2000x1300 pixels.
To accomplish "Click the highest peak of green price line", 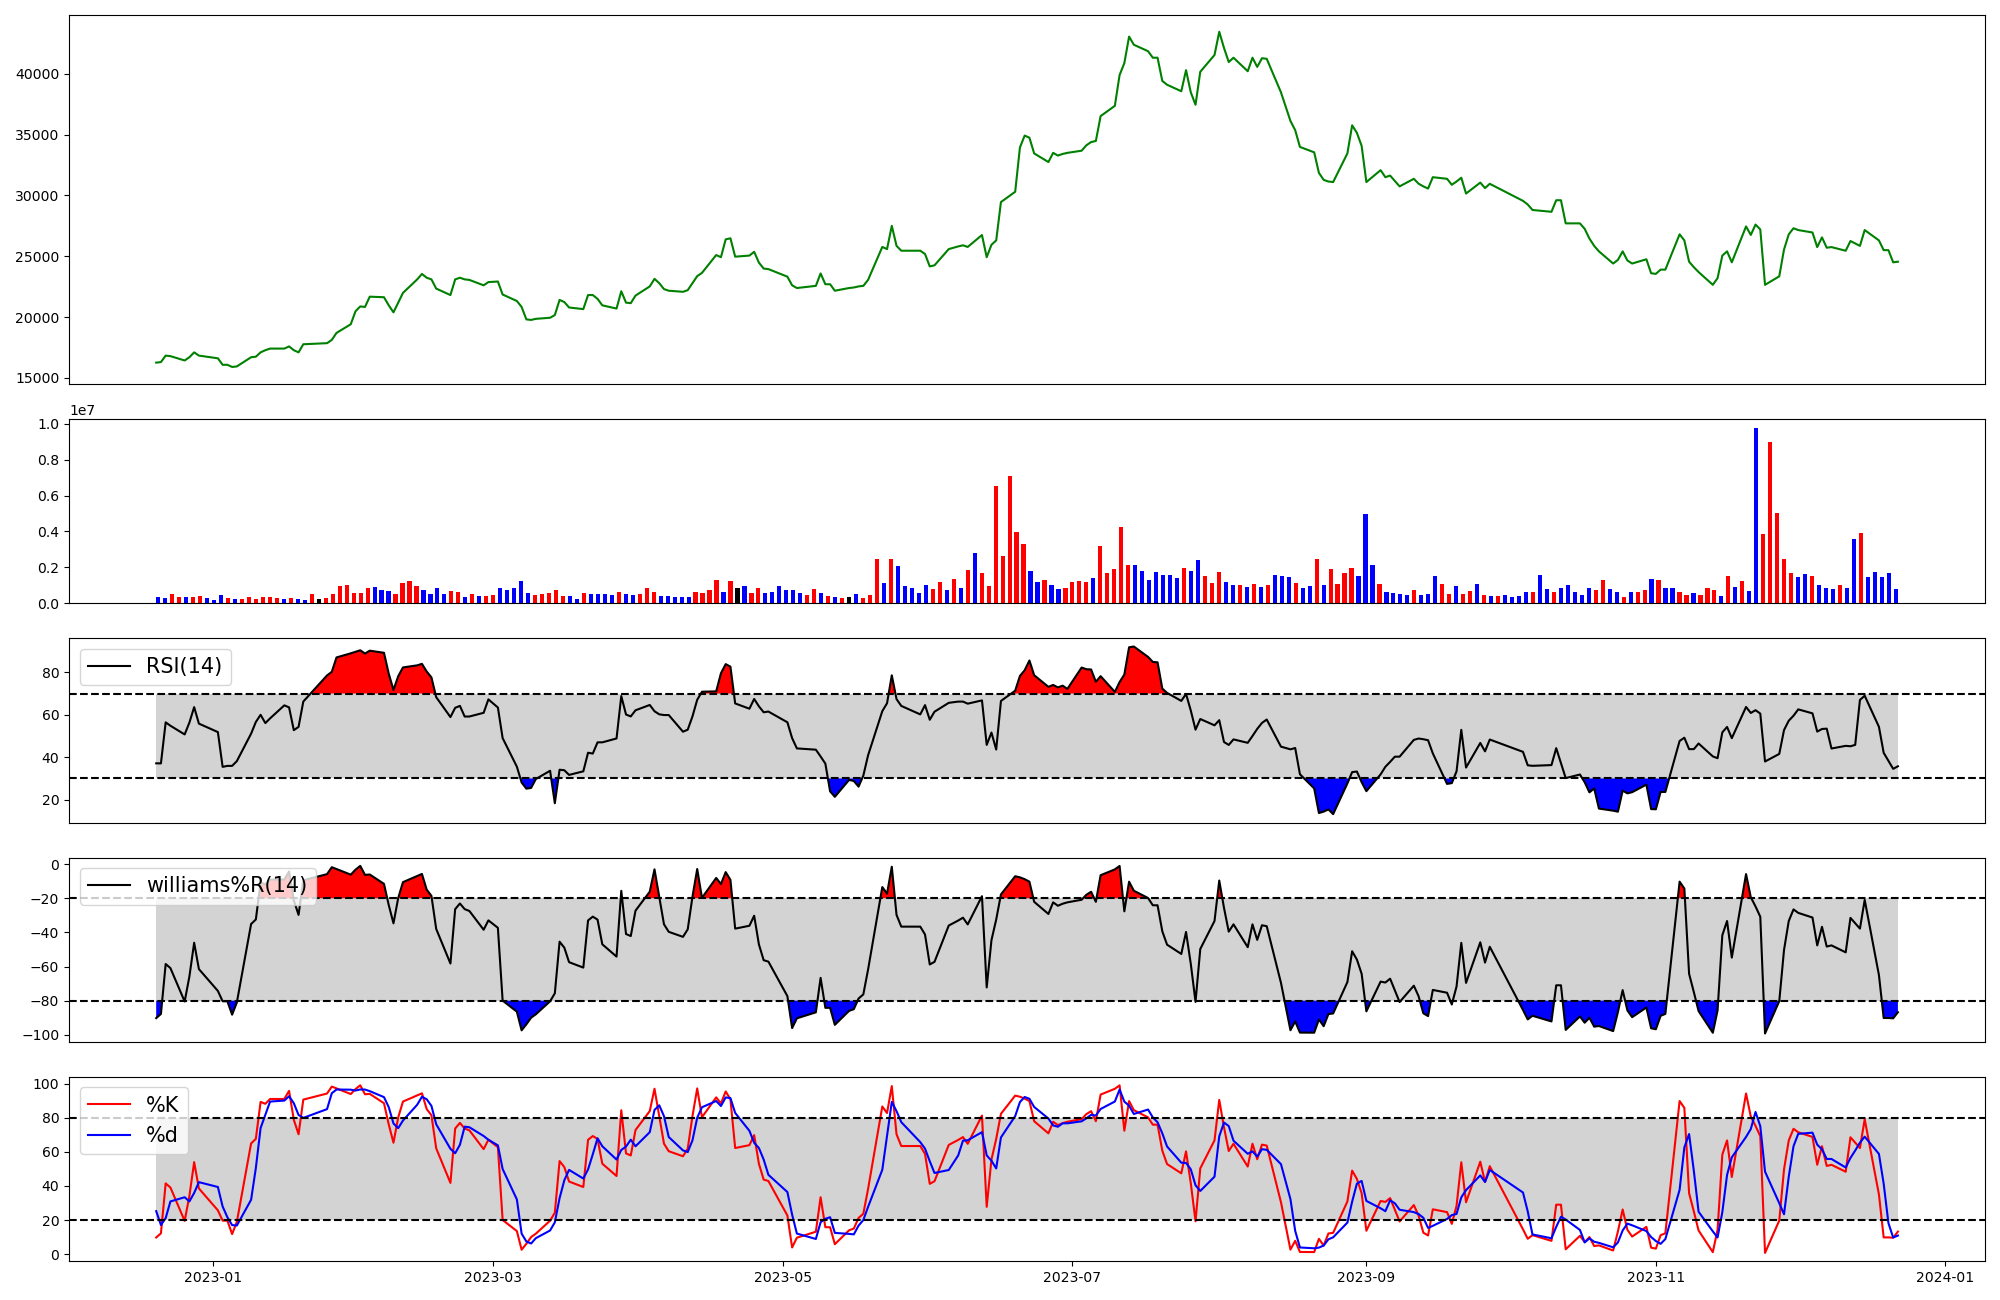I will pyautogui.click(x=1218, y=32).
